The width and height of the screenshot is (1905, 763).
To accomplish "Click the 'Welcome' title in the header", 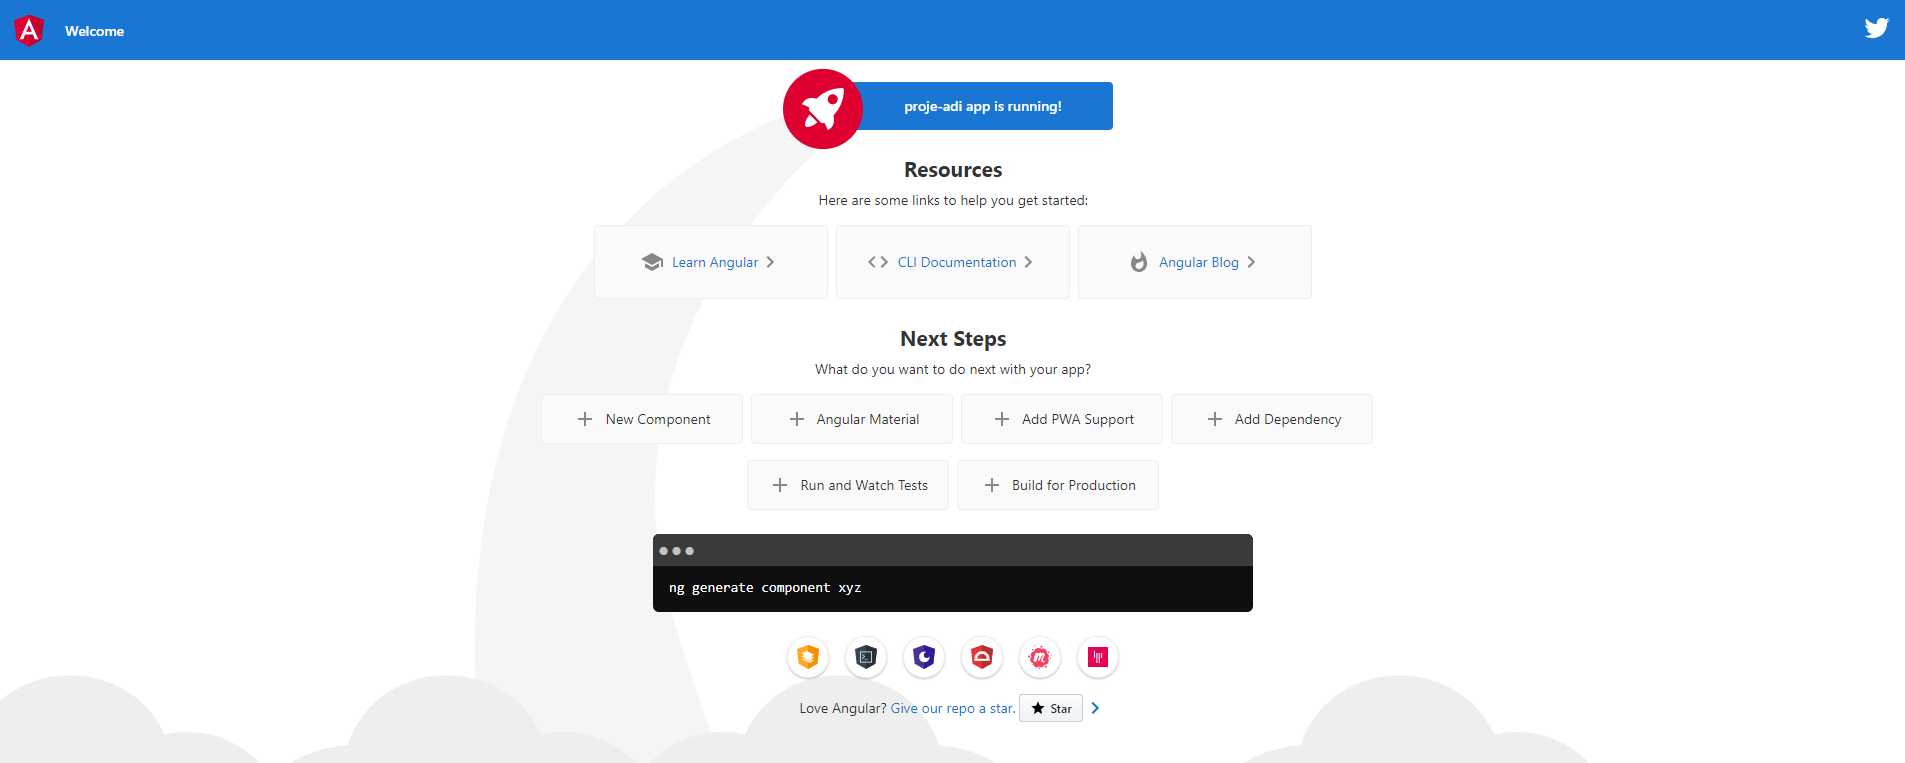I will 95,31.
